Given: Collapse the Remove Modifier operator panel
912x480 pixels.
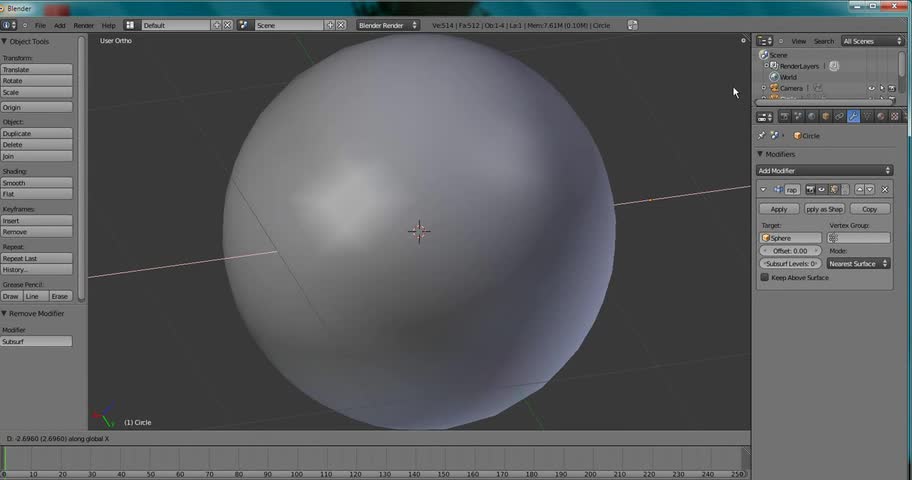Looking at the screenshot, I should 5,314.
